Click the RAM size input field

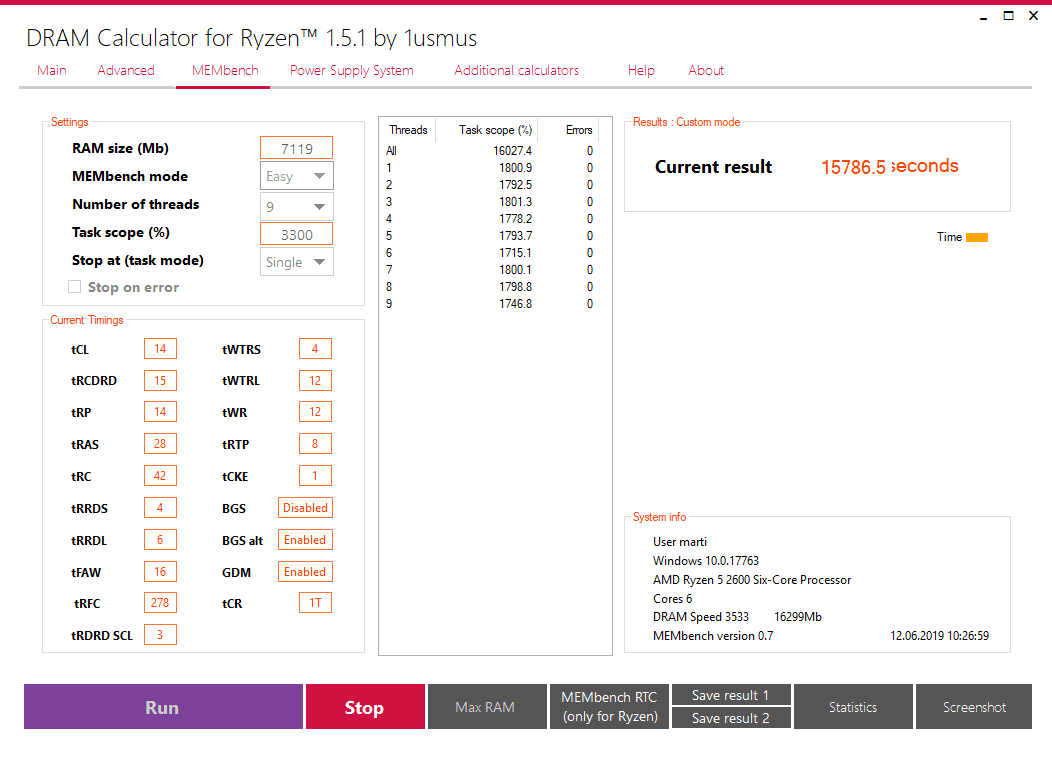[297, 148]
